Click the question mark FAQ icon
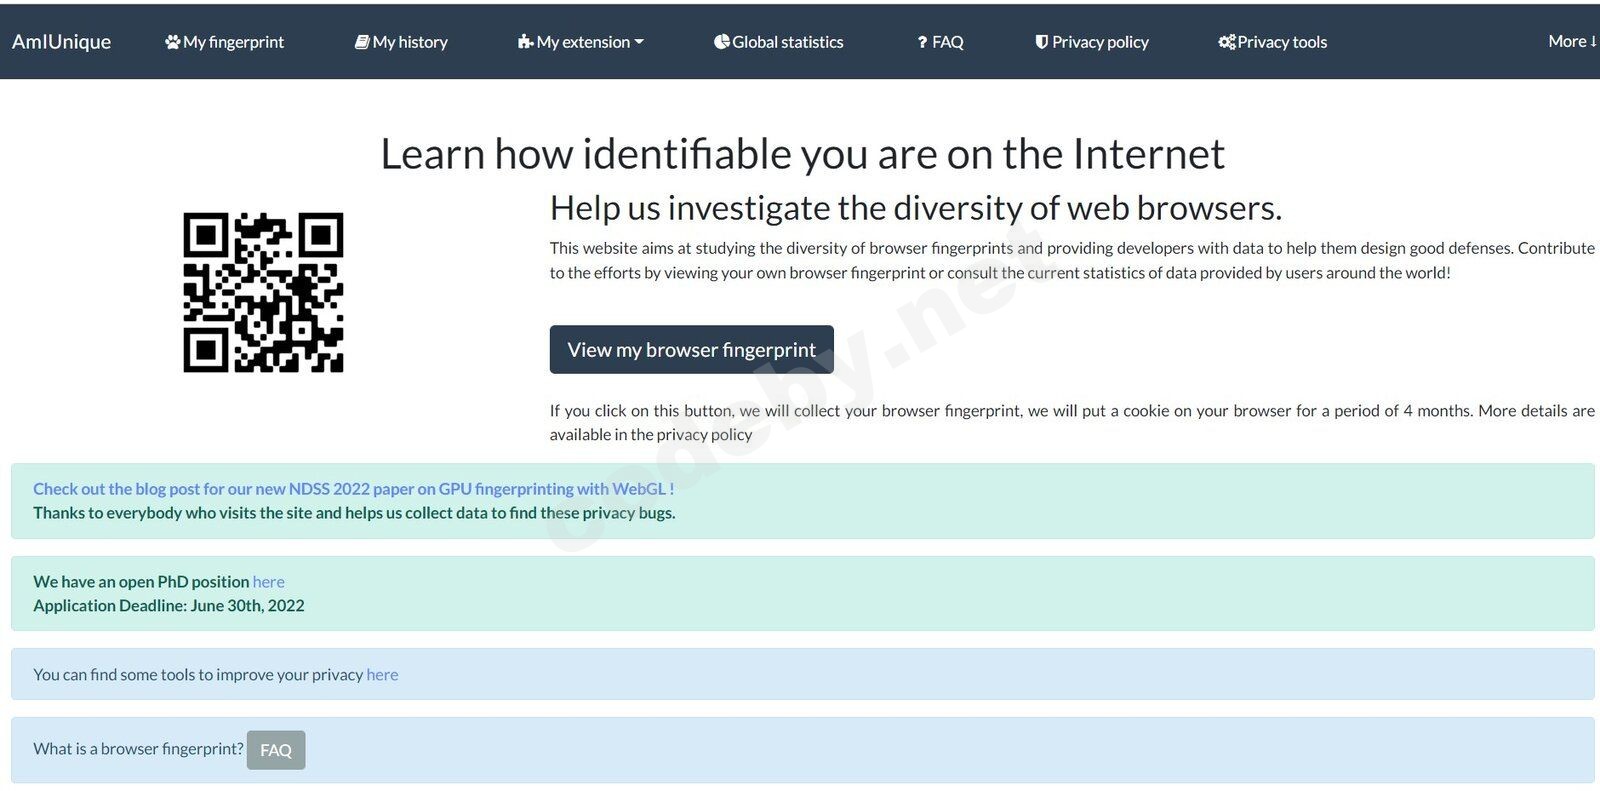Image resolution: width=1600 pixels, height=791 pixels. pos(922,42)
